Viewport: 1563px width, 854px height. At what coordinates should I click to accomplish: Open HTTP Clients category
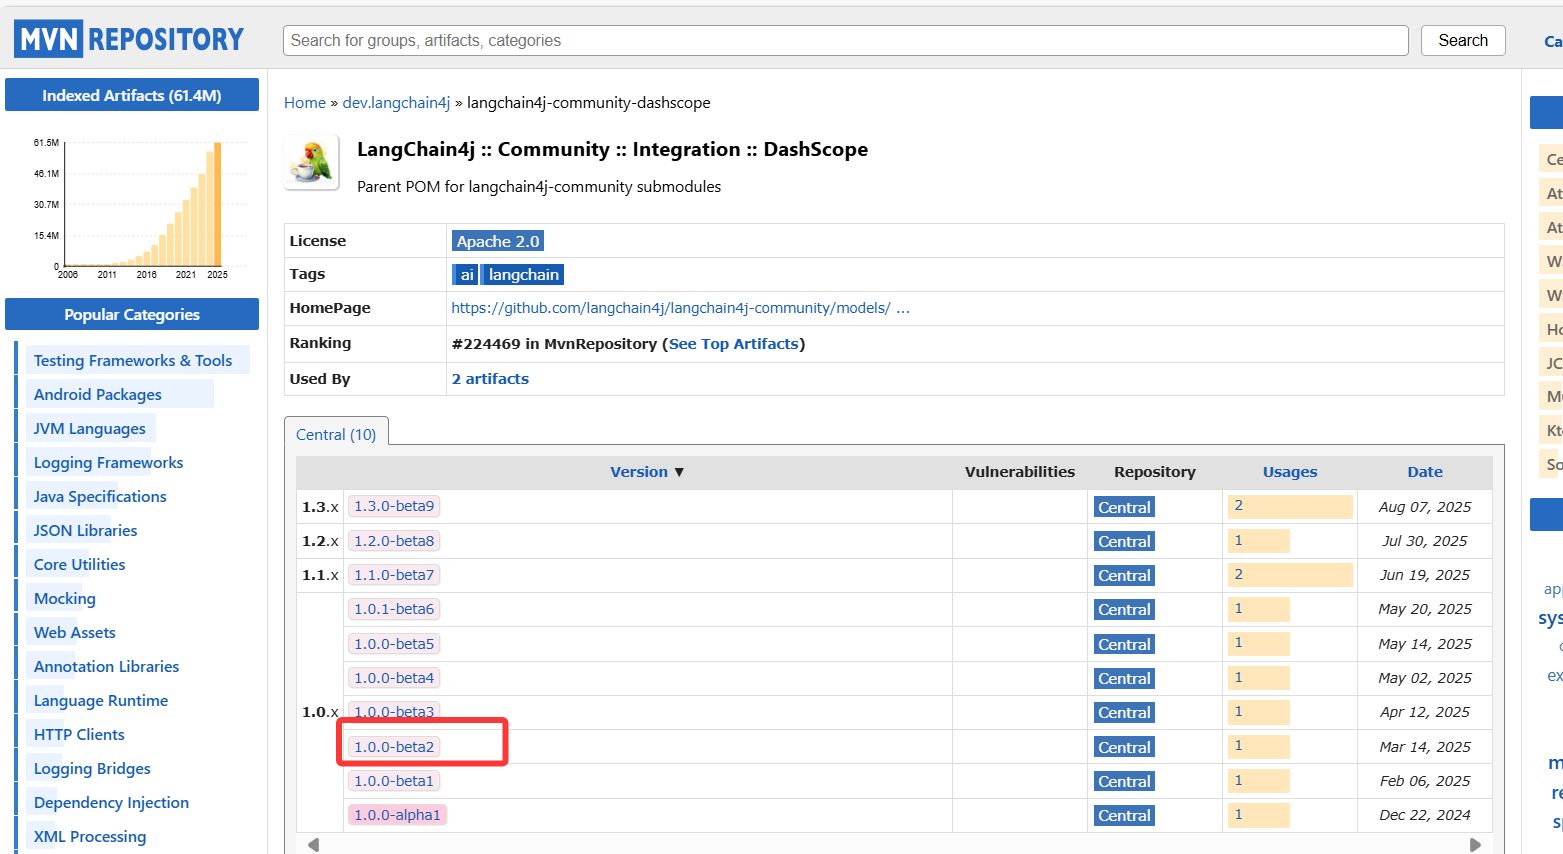tap(79, 734)
